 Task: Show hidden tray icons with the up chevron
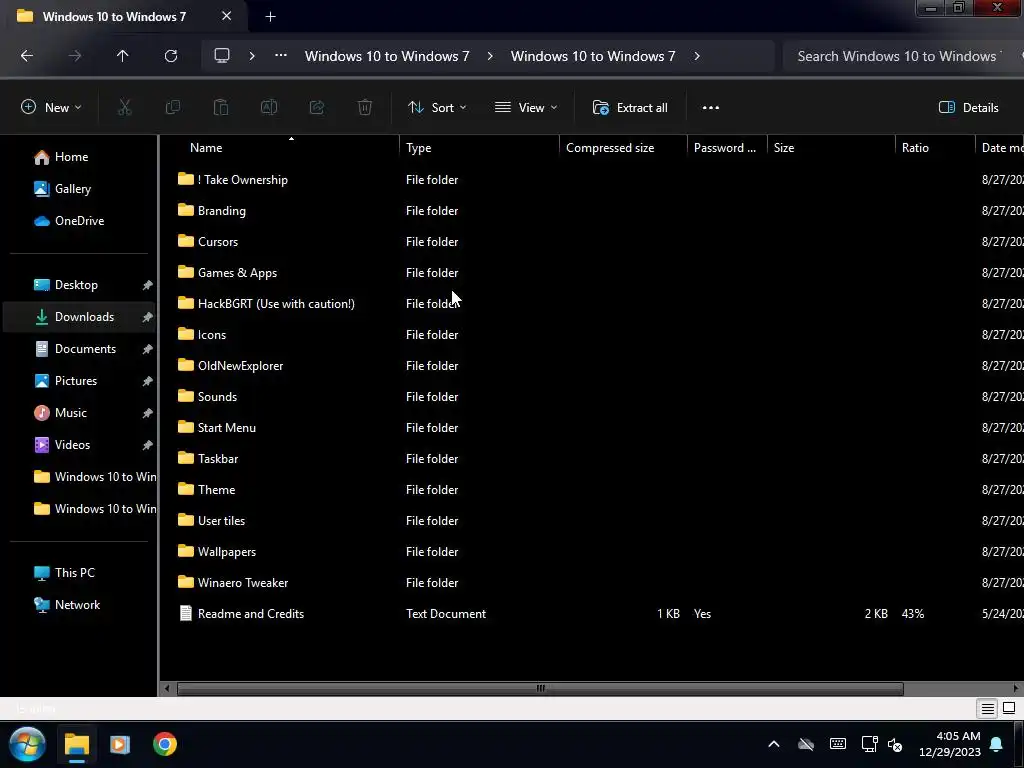point(774,744)
